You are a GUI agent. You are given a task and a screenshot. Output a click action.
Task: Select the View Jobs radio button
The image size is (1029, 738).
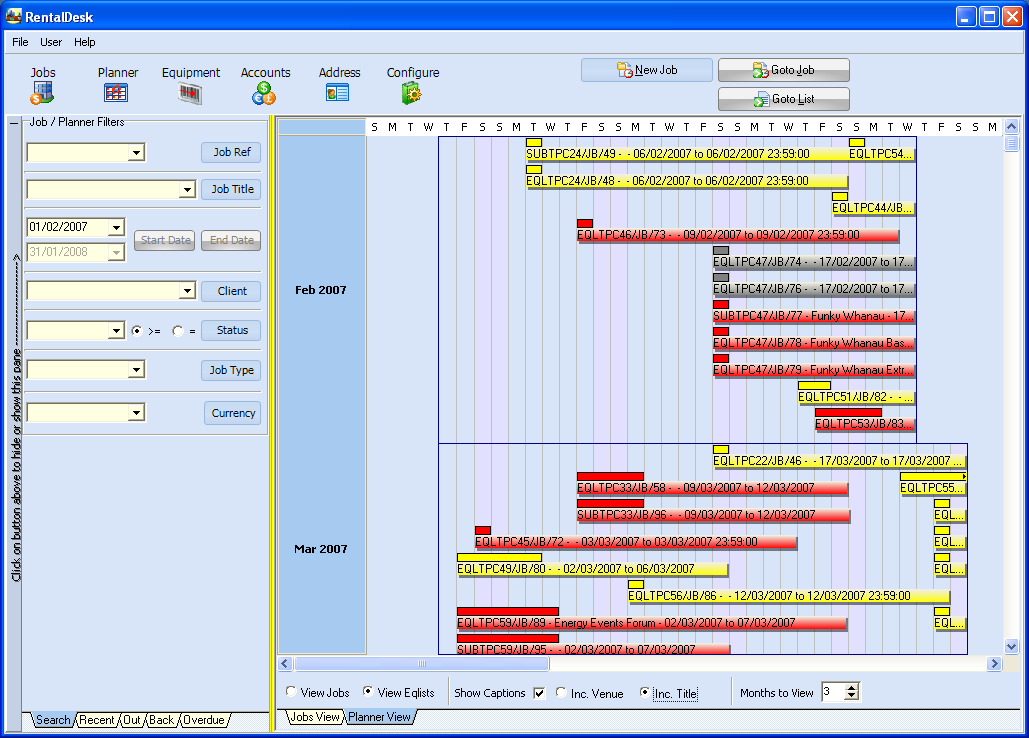[x=291, y=692]
